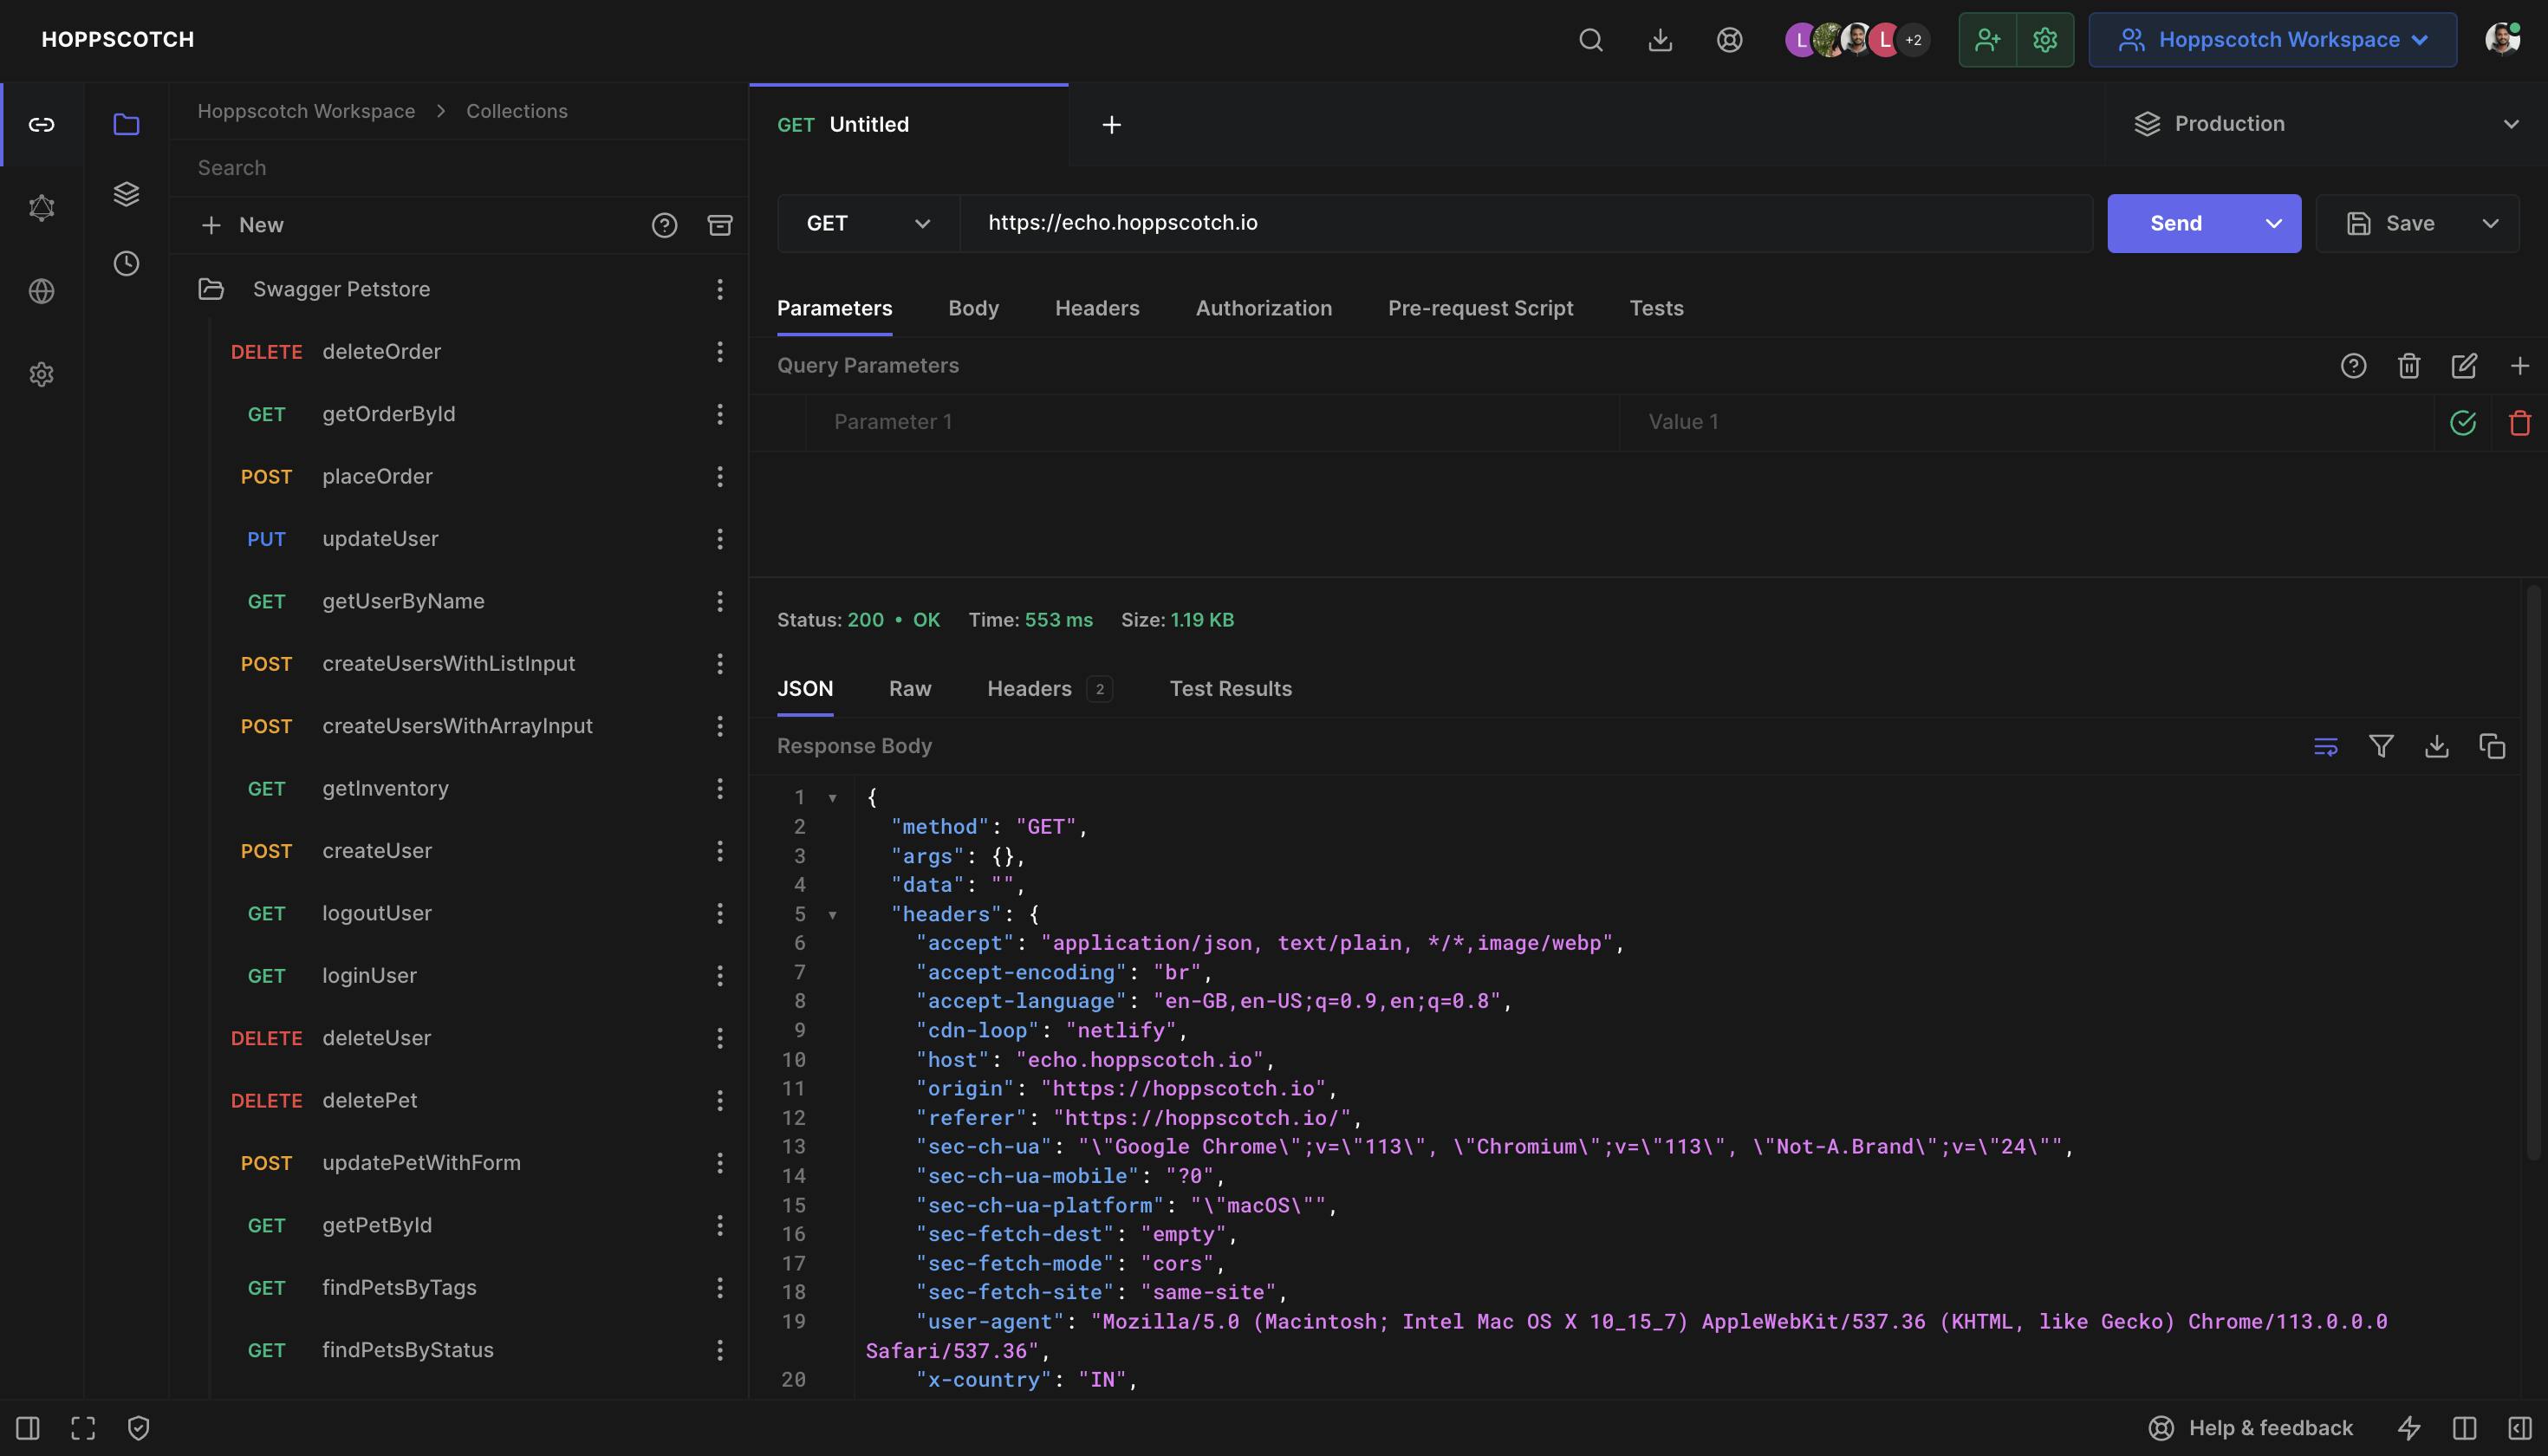This screenshot has width=2548, height=1456.
Task: Open the GET method dropdown
Action: (865, 223)
